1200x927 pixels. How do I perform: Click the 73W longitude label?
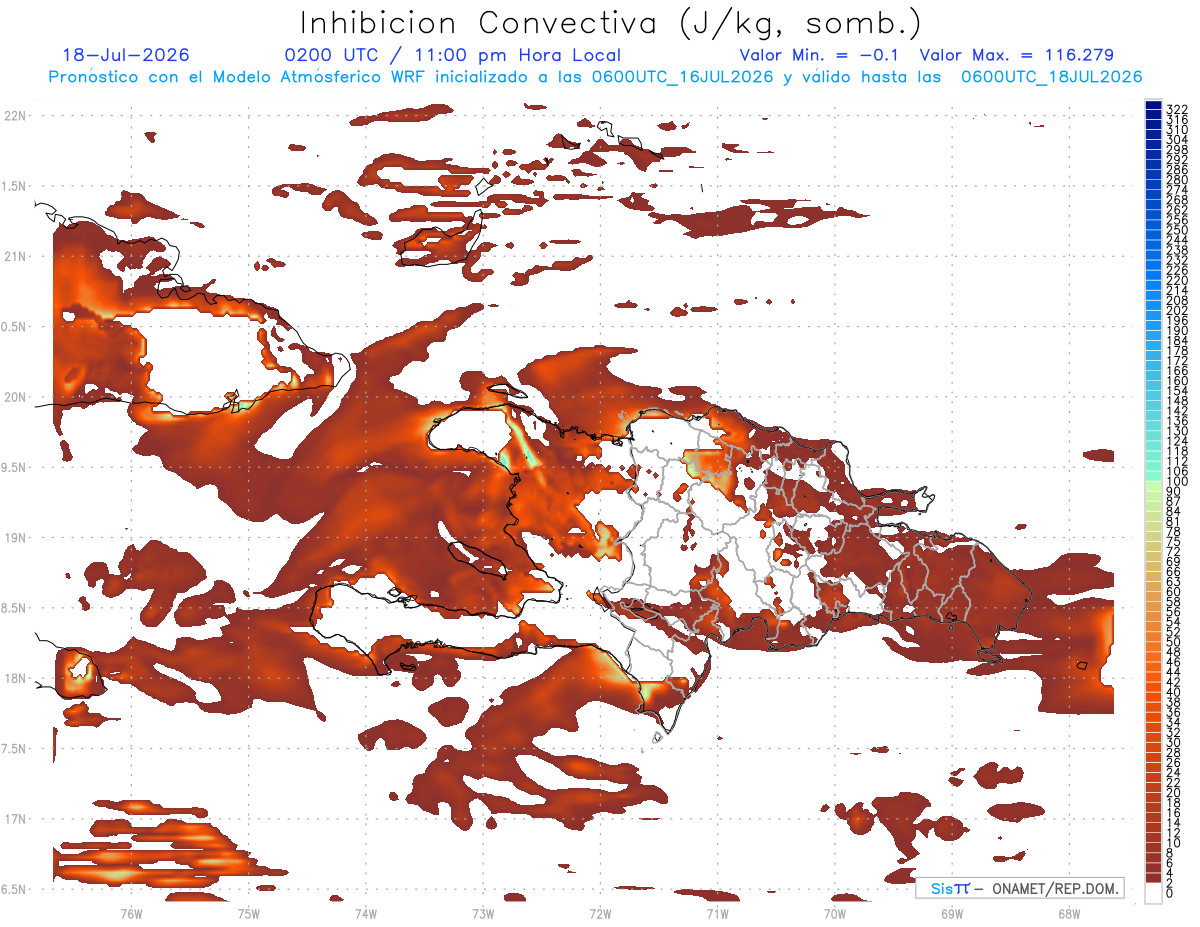point(482,913)
